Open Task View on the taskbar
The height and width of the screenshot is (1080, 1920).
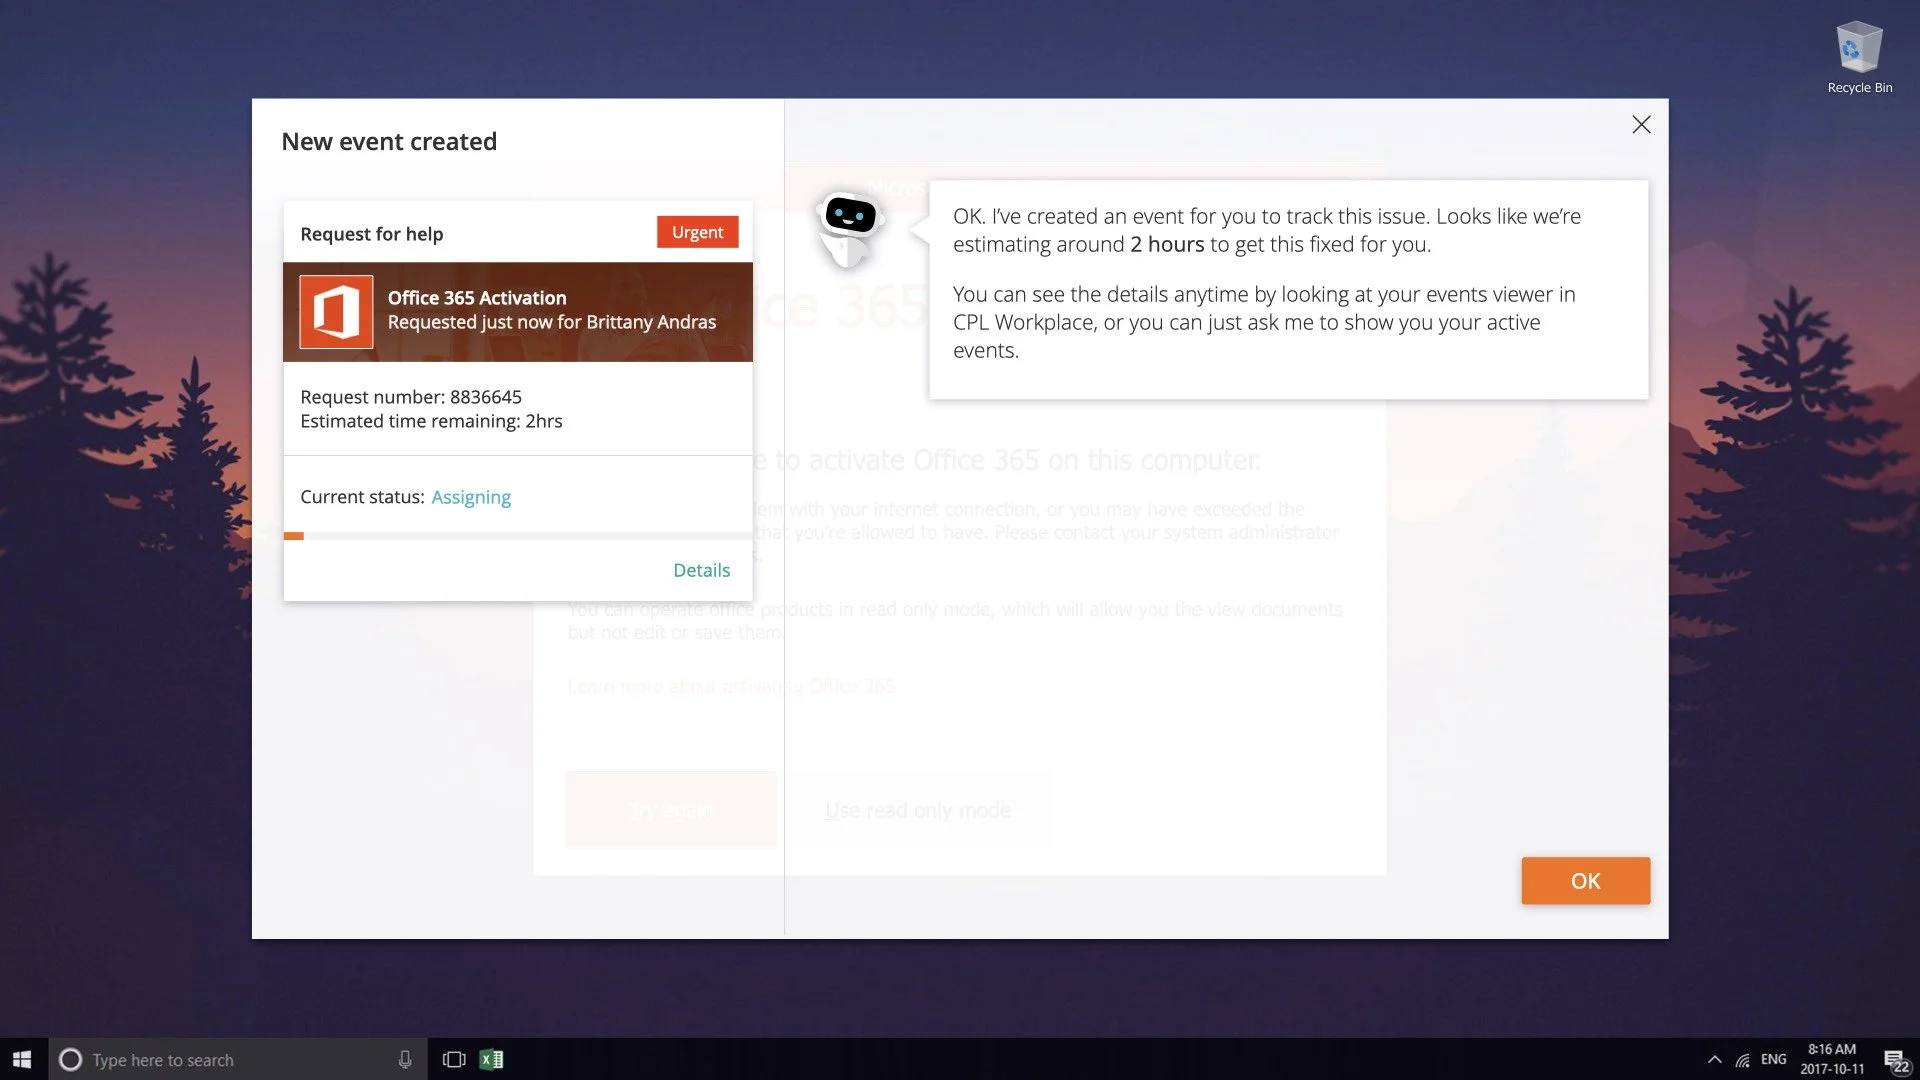point(454,1060)
